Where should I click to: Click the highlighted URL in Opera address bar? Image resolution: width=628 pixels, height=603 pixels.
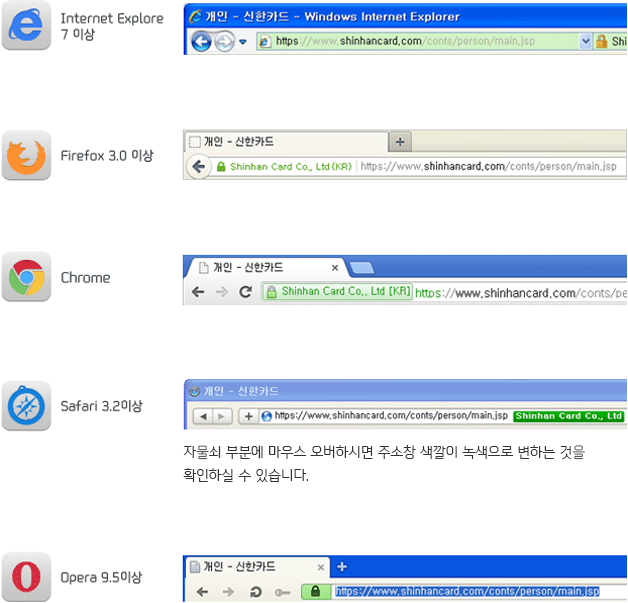tap(467, 591)
